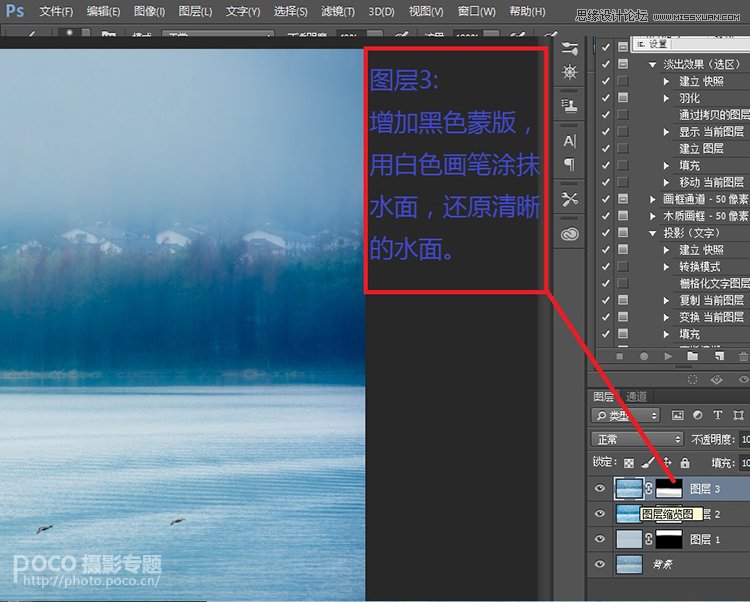Click the Record action button
Viewport: 750px width, 602px height.
click(x=644, y=356)
